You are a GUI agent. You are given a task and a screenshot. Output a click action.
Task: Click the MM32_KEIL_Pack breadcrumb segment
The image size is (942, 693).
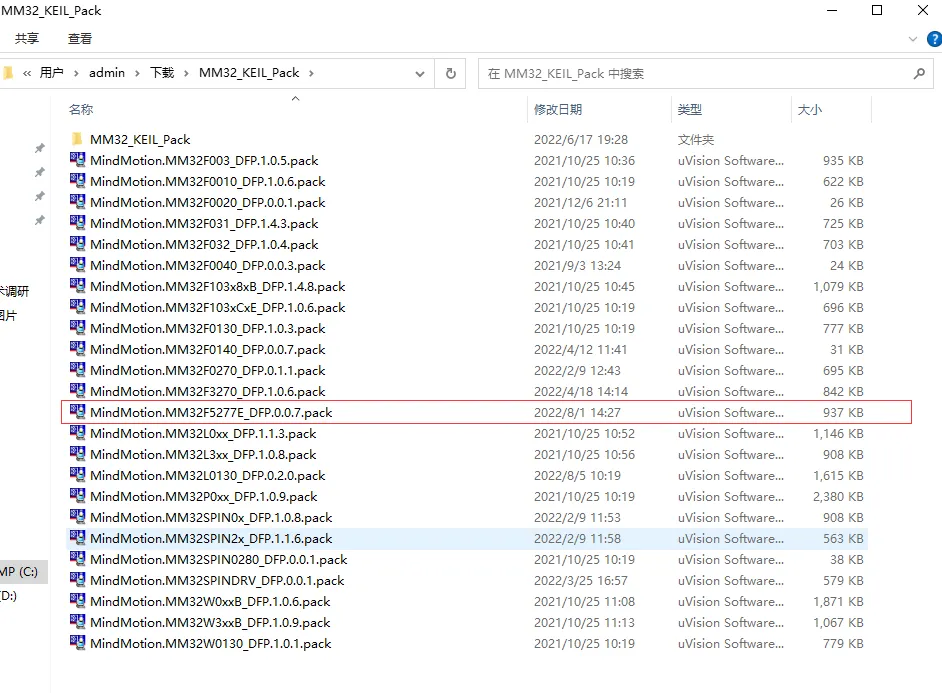click(249, 73)
